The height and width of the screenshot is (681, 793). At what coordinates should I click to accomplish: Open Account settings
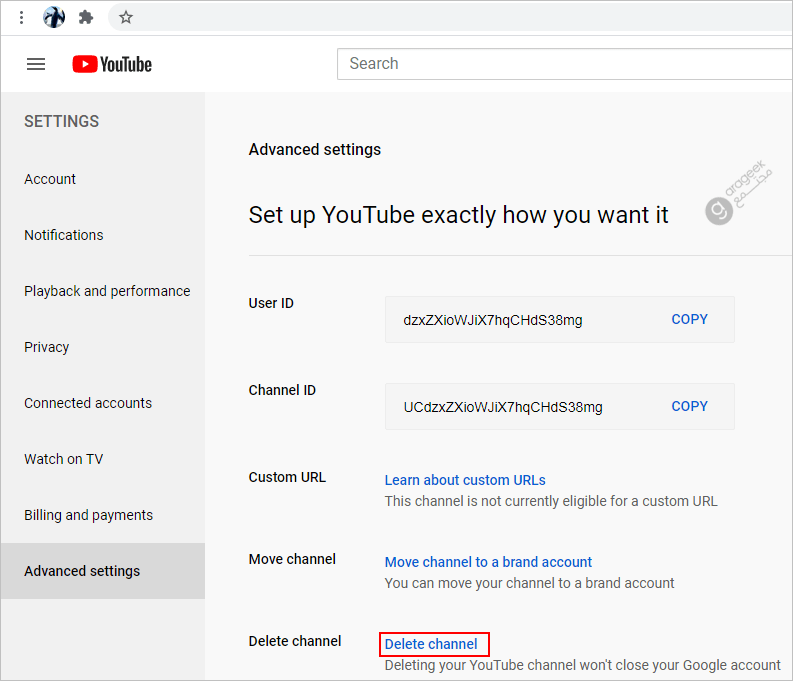pos(50,179)
